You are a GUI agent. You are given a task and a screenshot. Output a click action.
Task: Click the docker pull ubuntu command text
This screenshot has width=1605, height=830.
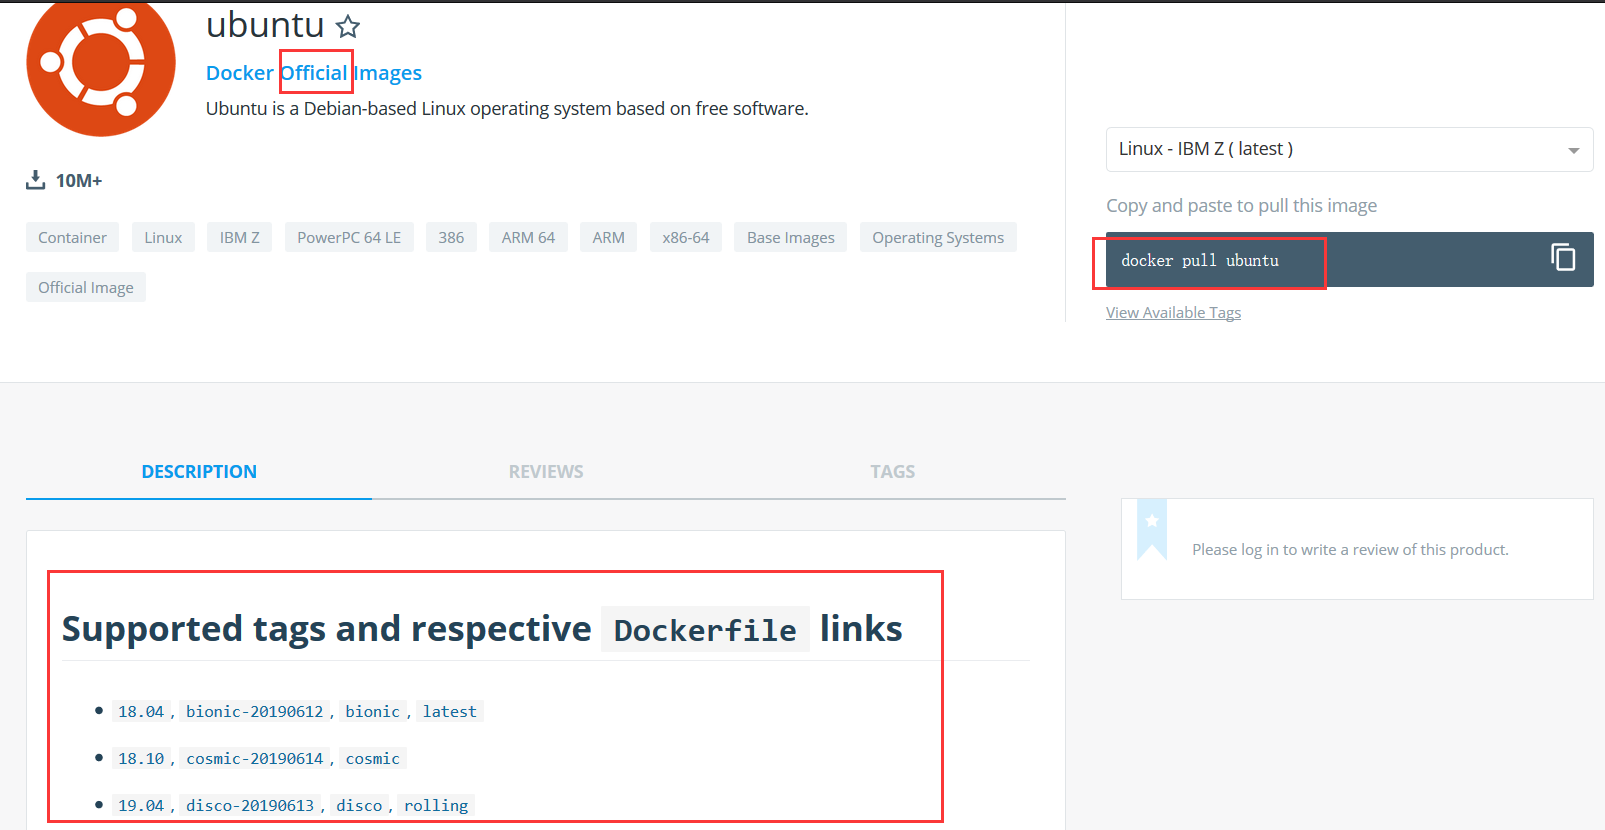coord(1200,260)
